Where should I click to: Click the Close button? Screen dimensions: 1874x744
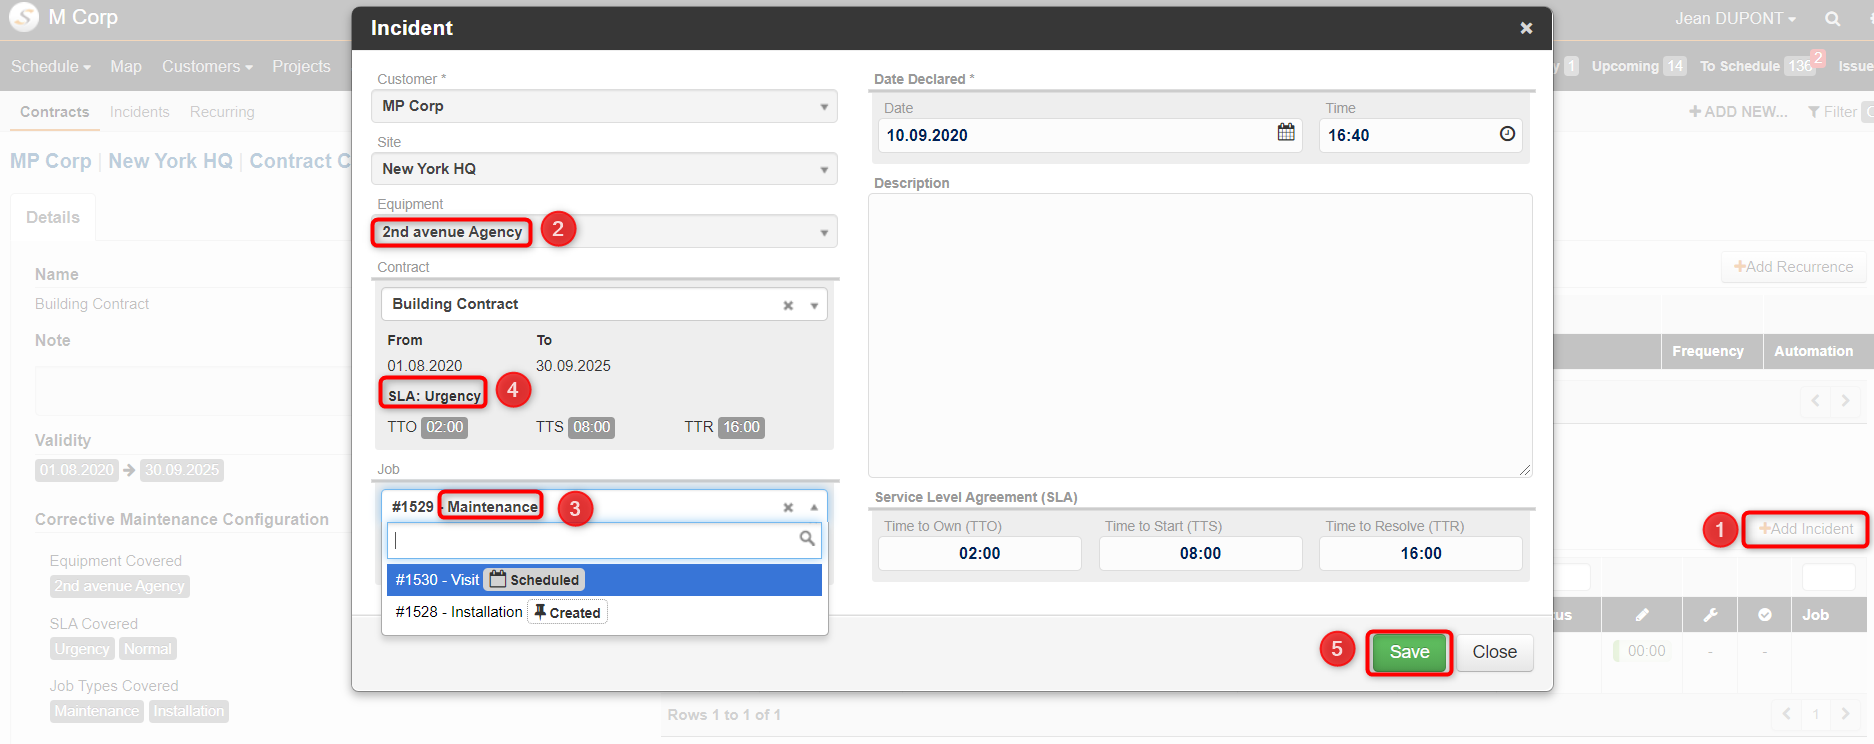click(1494, 652)
